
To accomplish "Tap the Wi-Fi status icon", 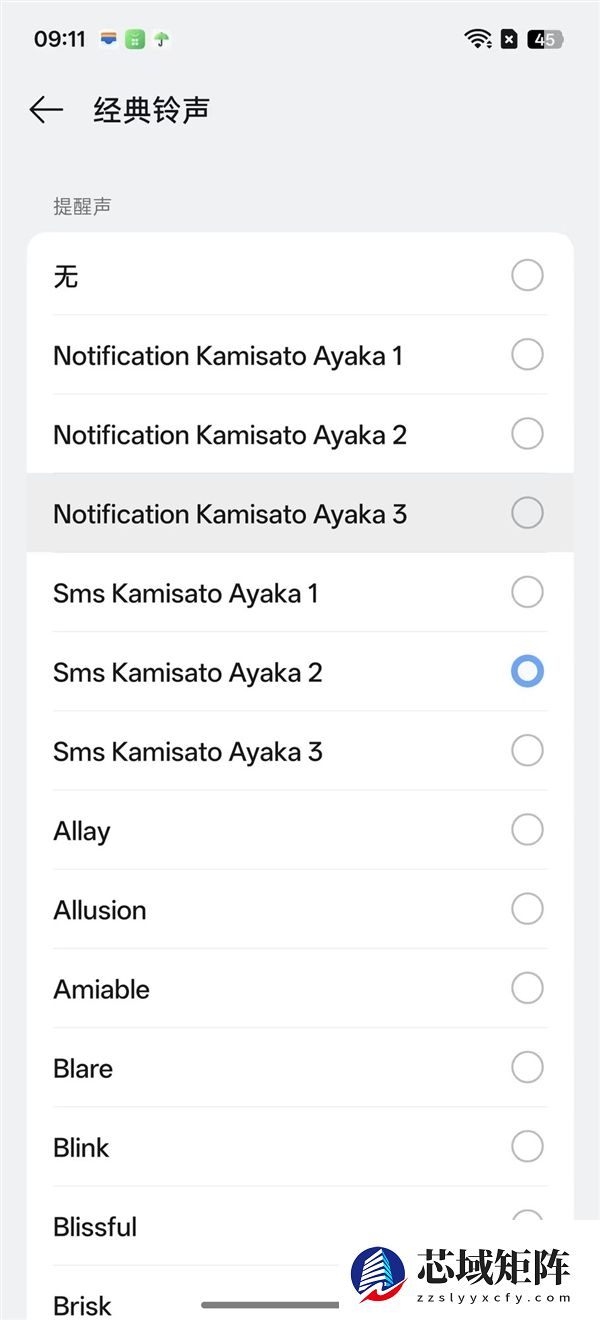I will (478, 40).
